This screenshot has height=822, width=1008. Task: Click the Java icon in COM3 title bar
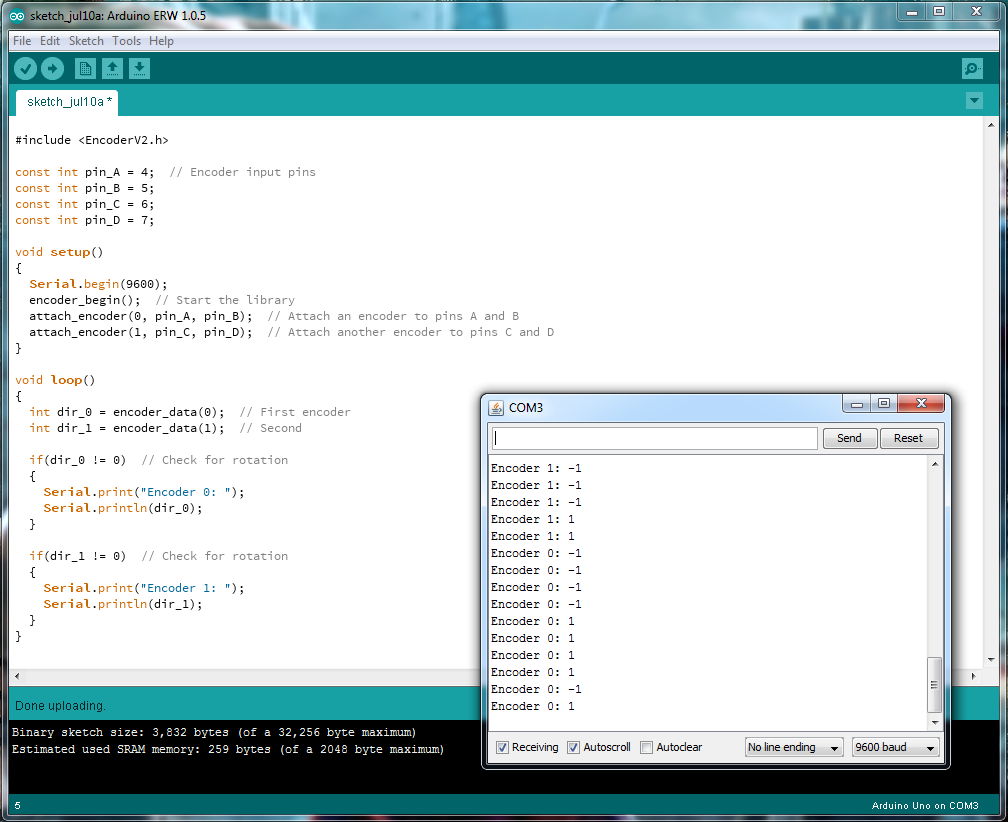(496, 407)
